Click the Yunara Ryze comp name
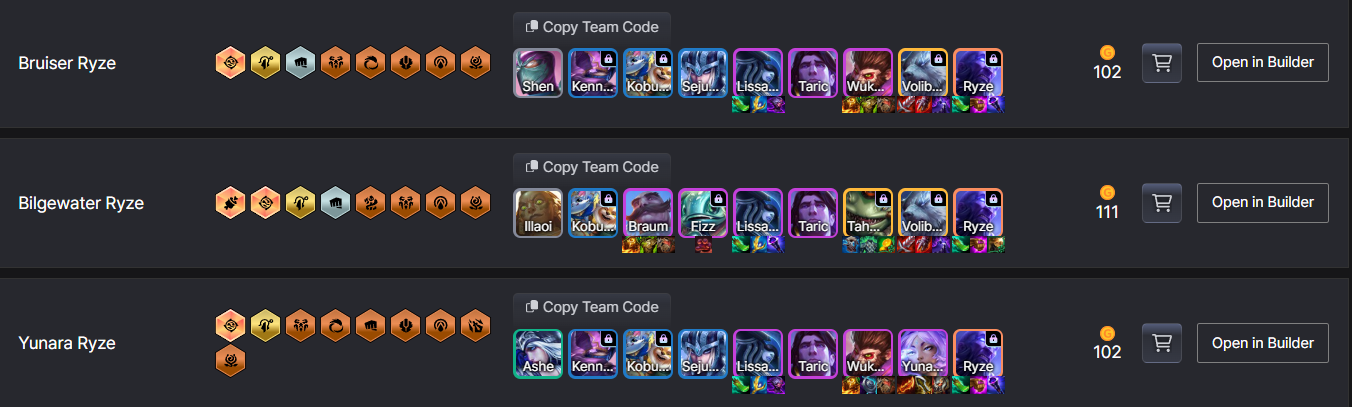The width and height of the screenshot is (1352, 407). pyautogui.click(x=67, y=343)
